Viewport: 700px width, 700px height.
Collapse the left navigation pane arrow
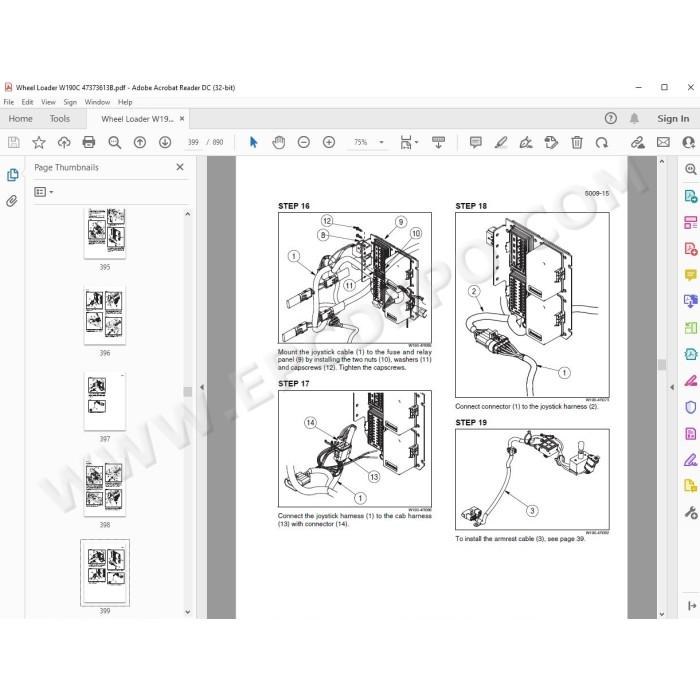(x=202, y=388)
